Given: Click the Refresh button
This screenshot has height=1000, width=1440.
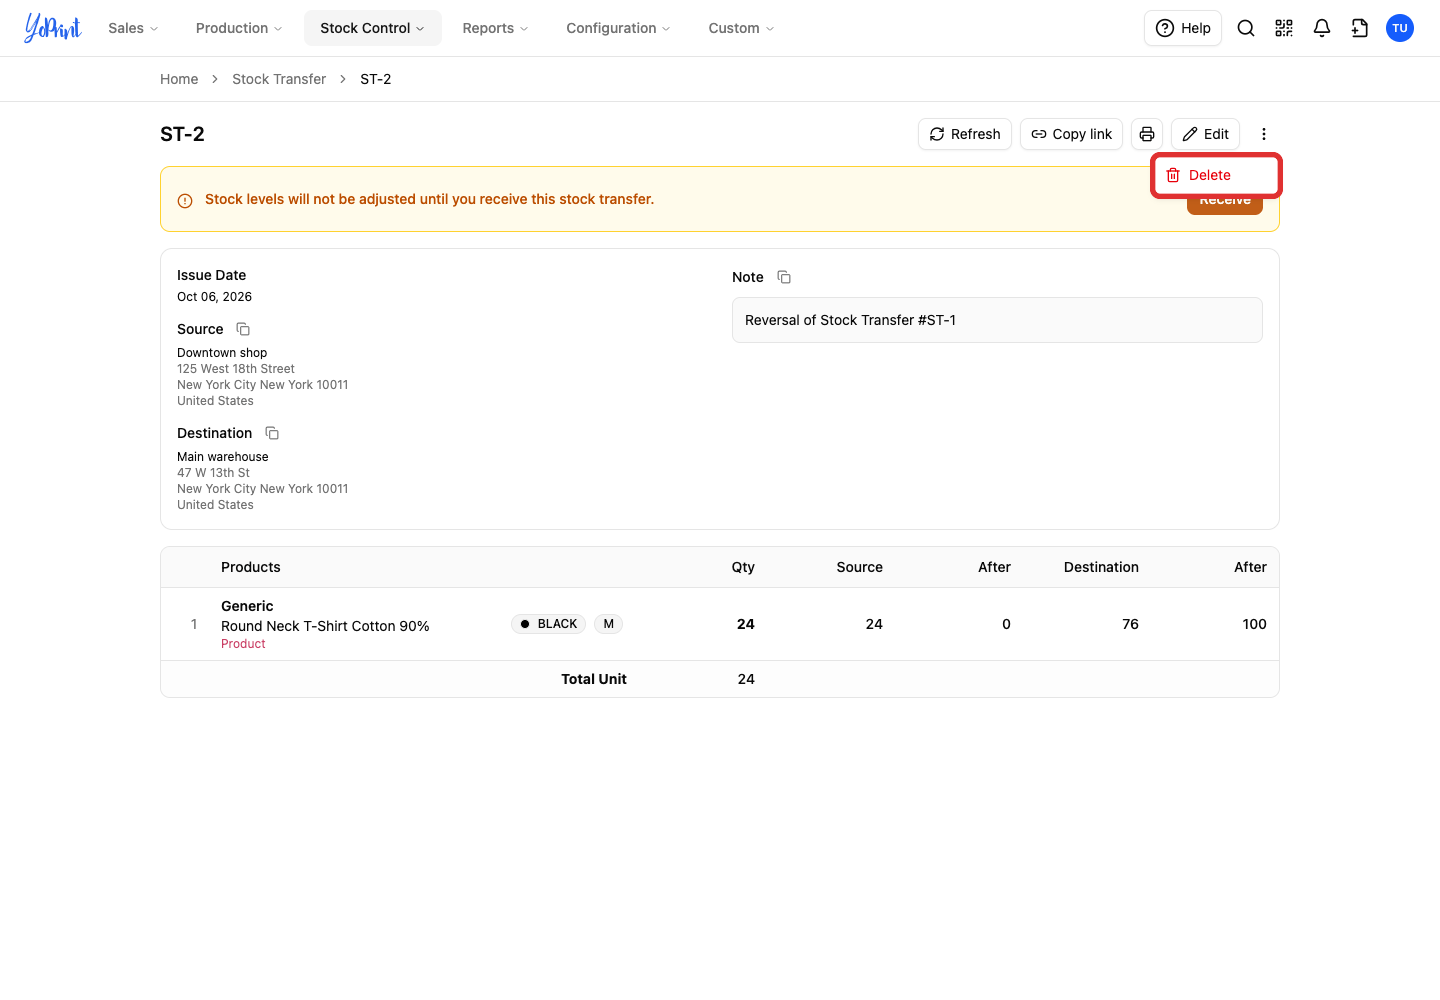Looking at the screenshot, I should tap(965, 134).
